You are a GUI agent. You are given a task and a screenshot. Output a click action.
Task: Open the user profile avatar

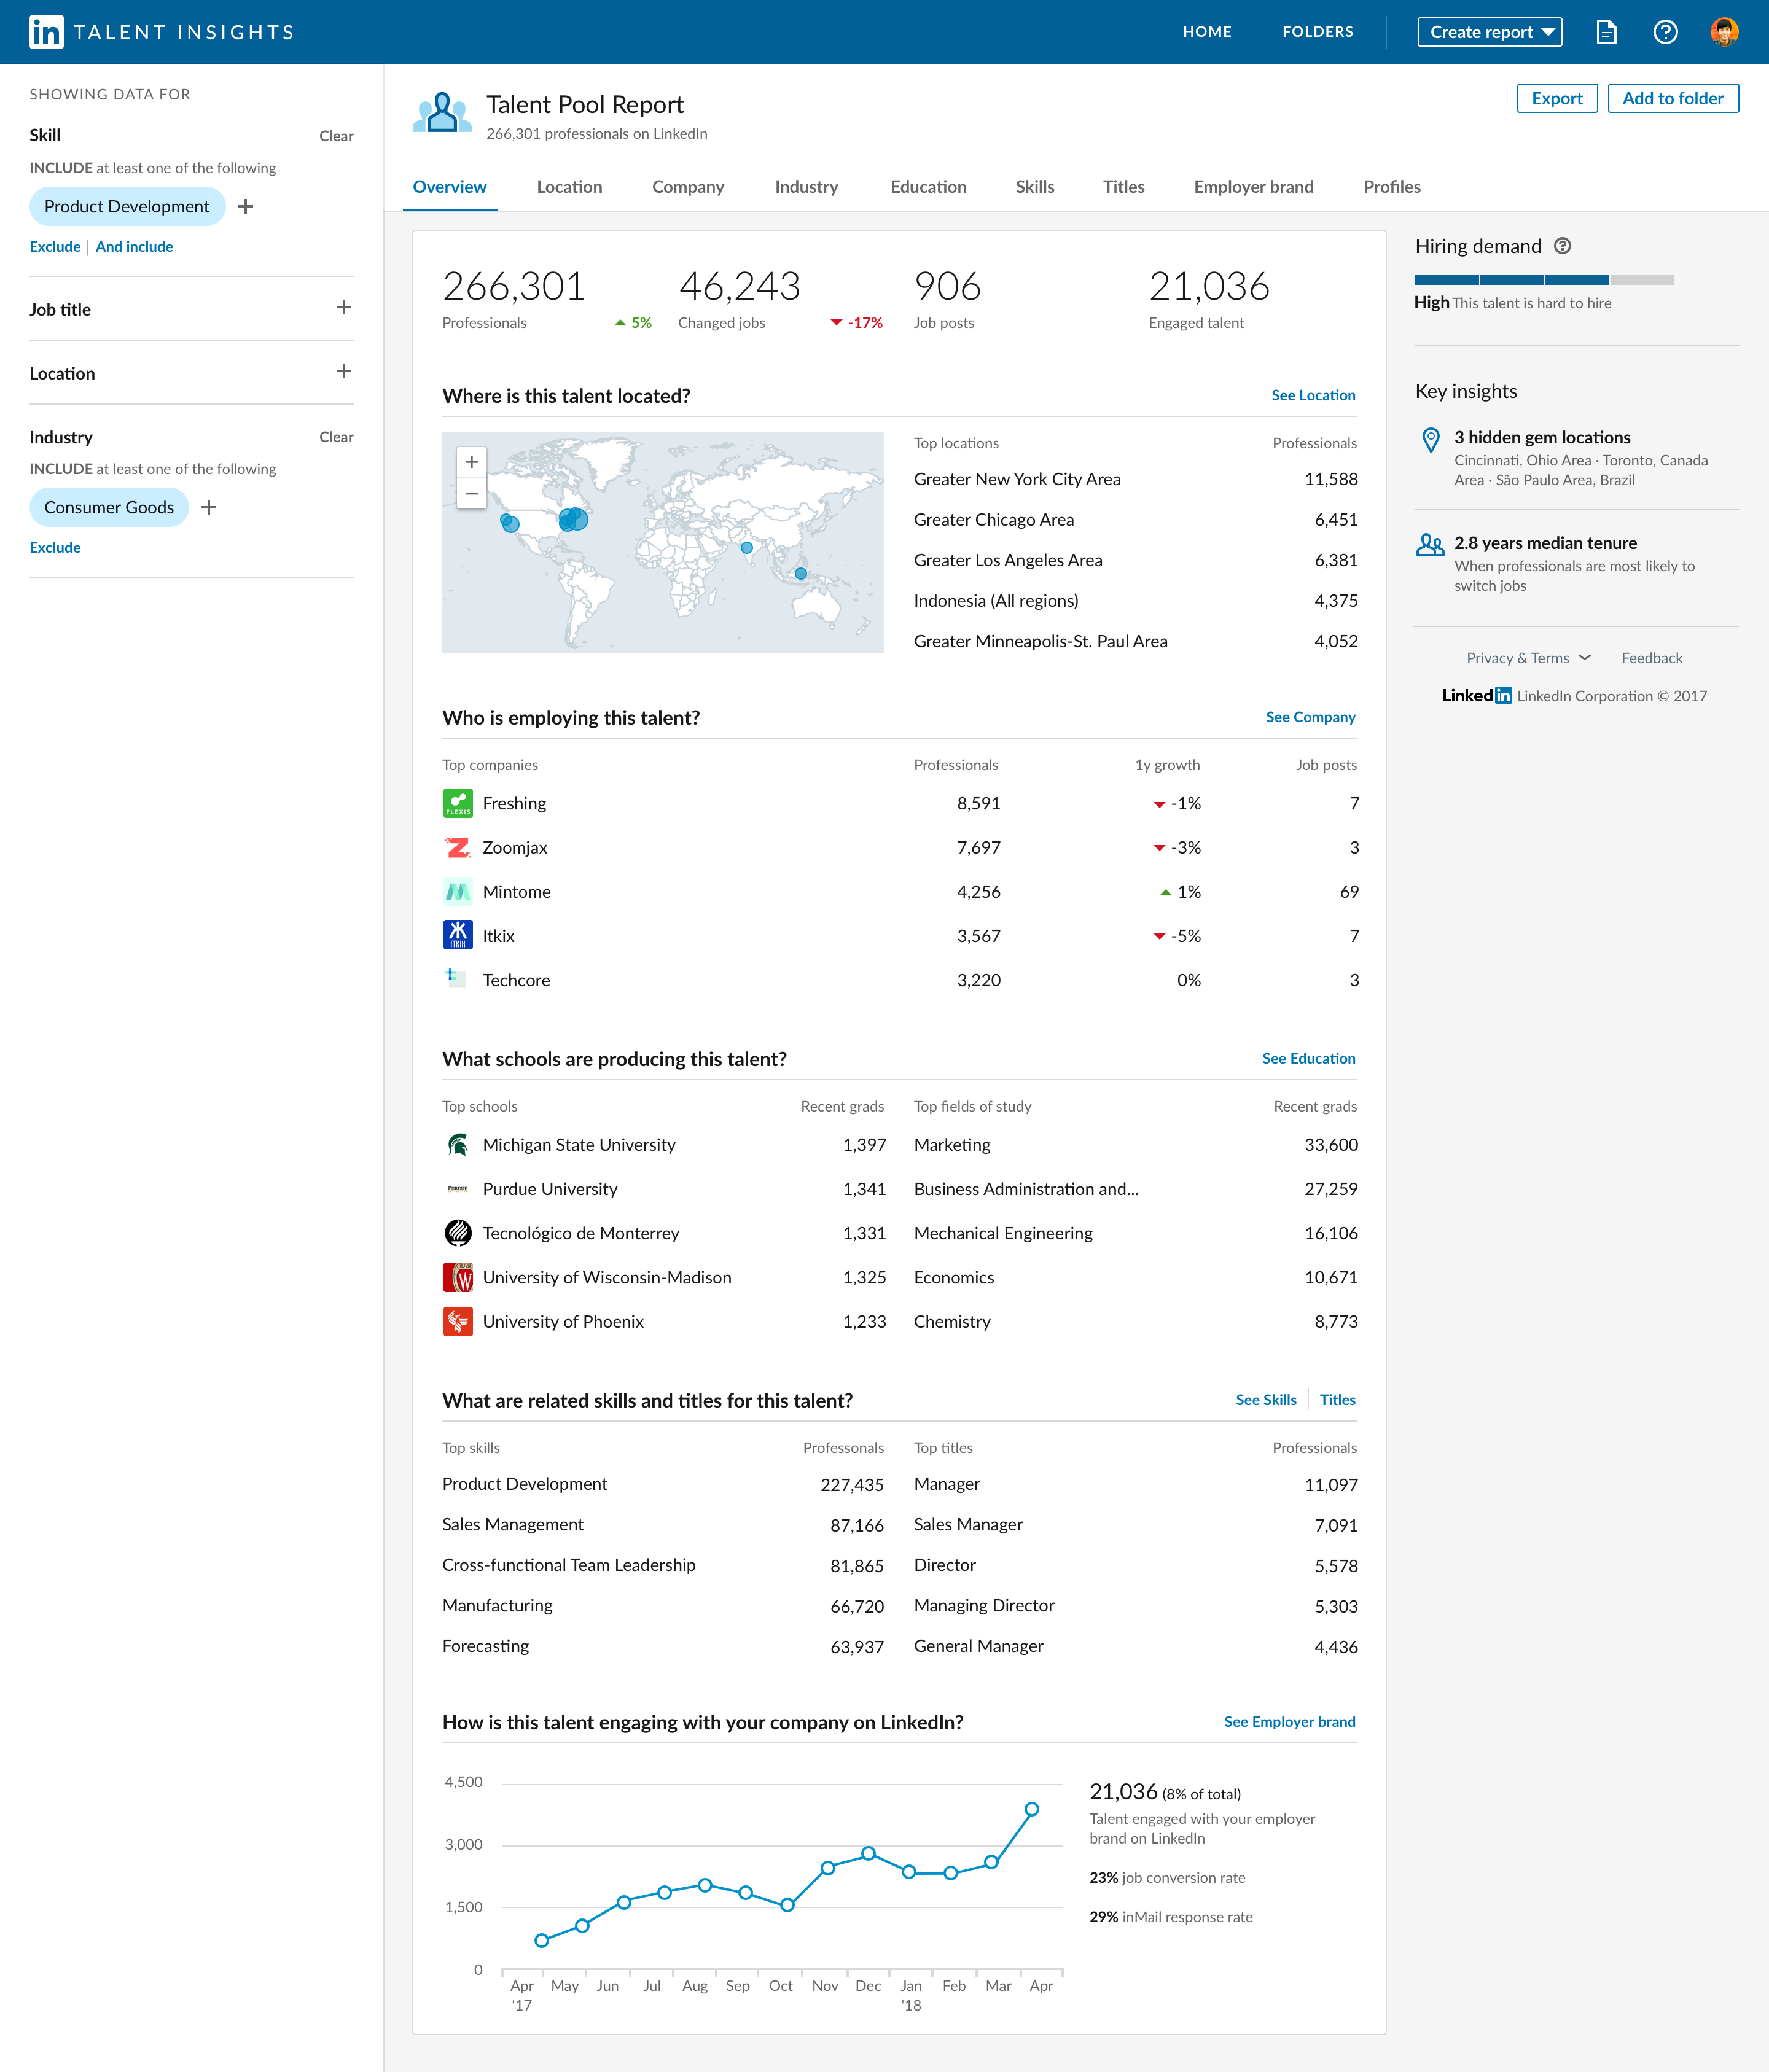[1724, 32]
